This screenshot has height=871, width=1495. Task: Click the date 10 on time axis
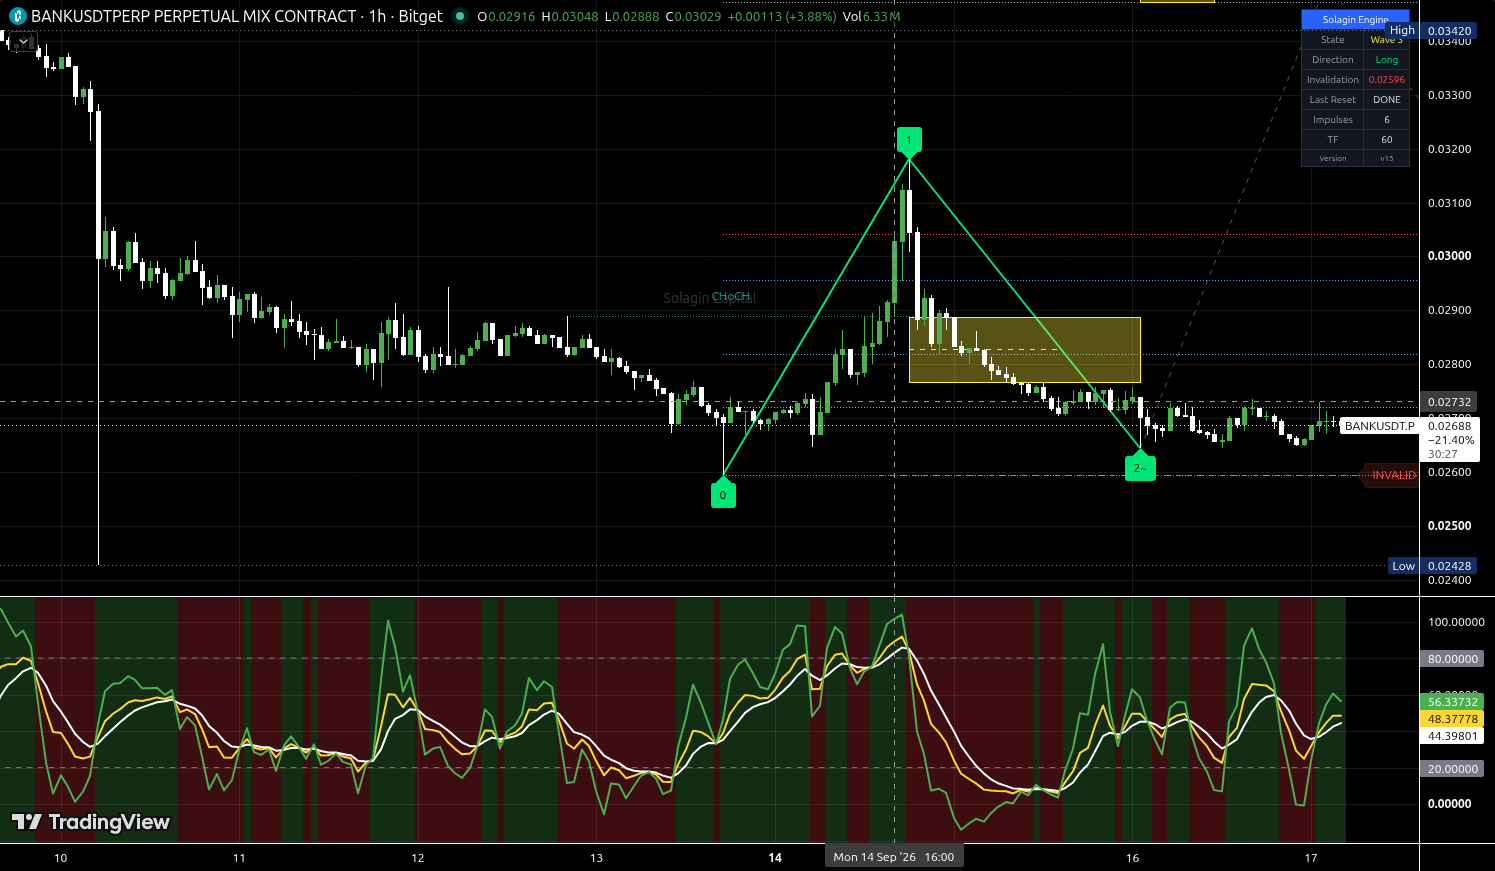(61, 858)
